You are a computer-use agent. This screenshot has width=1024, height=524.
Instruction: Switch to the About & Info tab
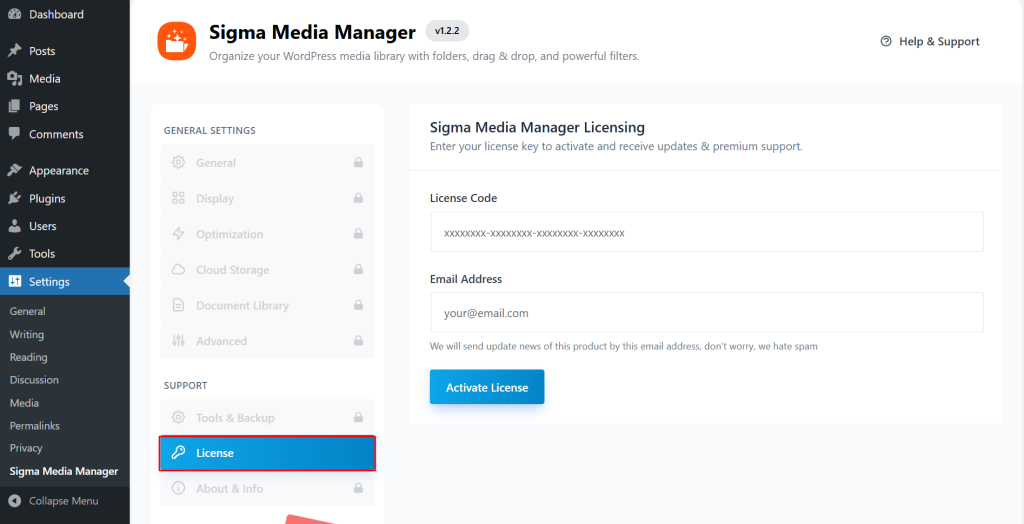tap(267, 489)
